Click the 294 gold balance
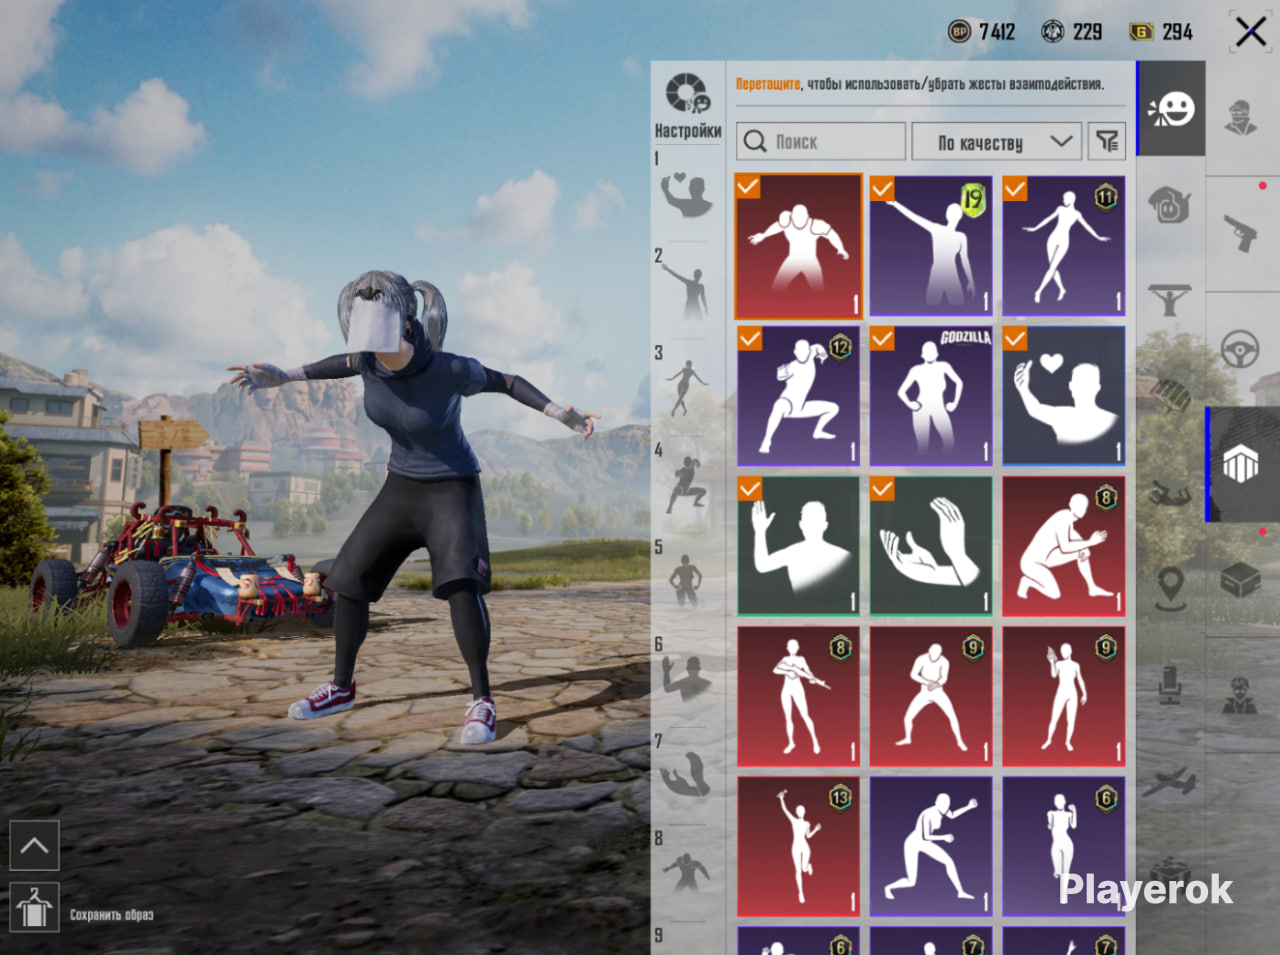Viewport: 1280px width, 955px height. tap(1178, 32)
